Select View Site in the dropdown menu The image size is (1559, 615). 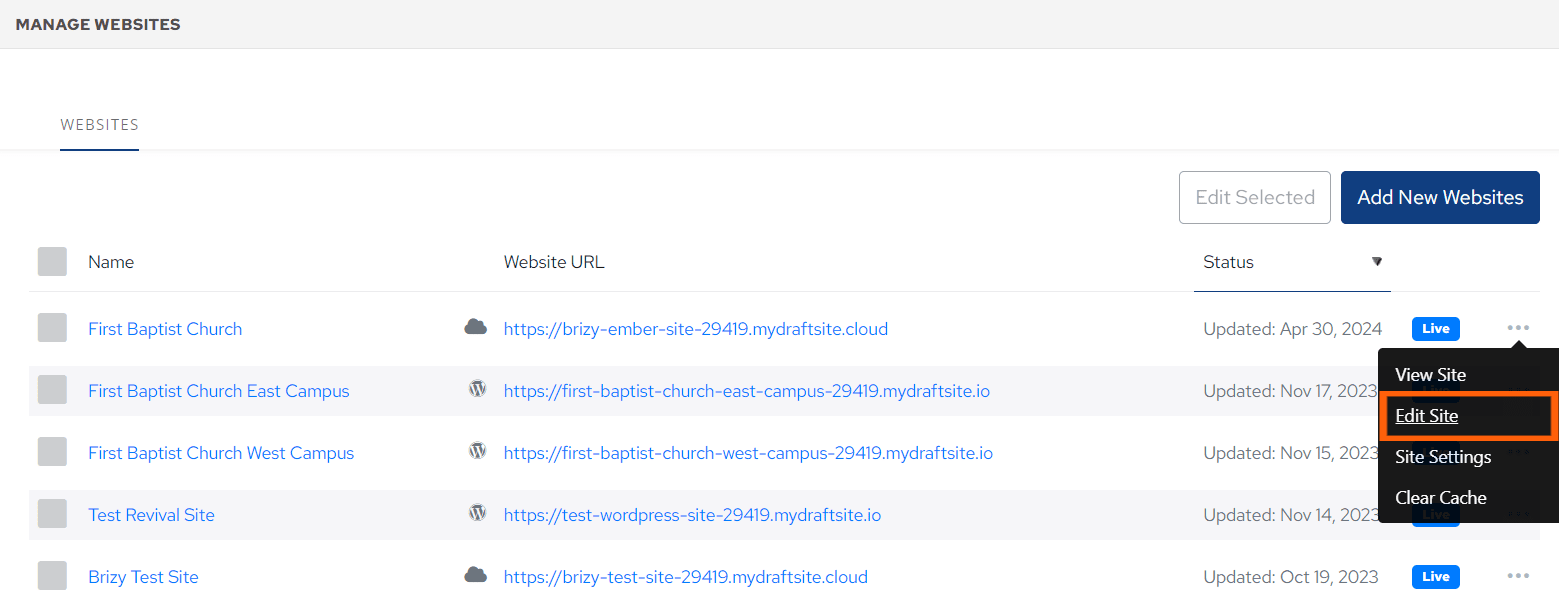click(1430, 375)
